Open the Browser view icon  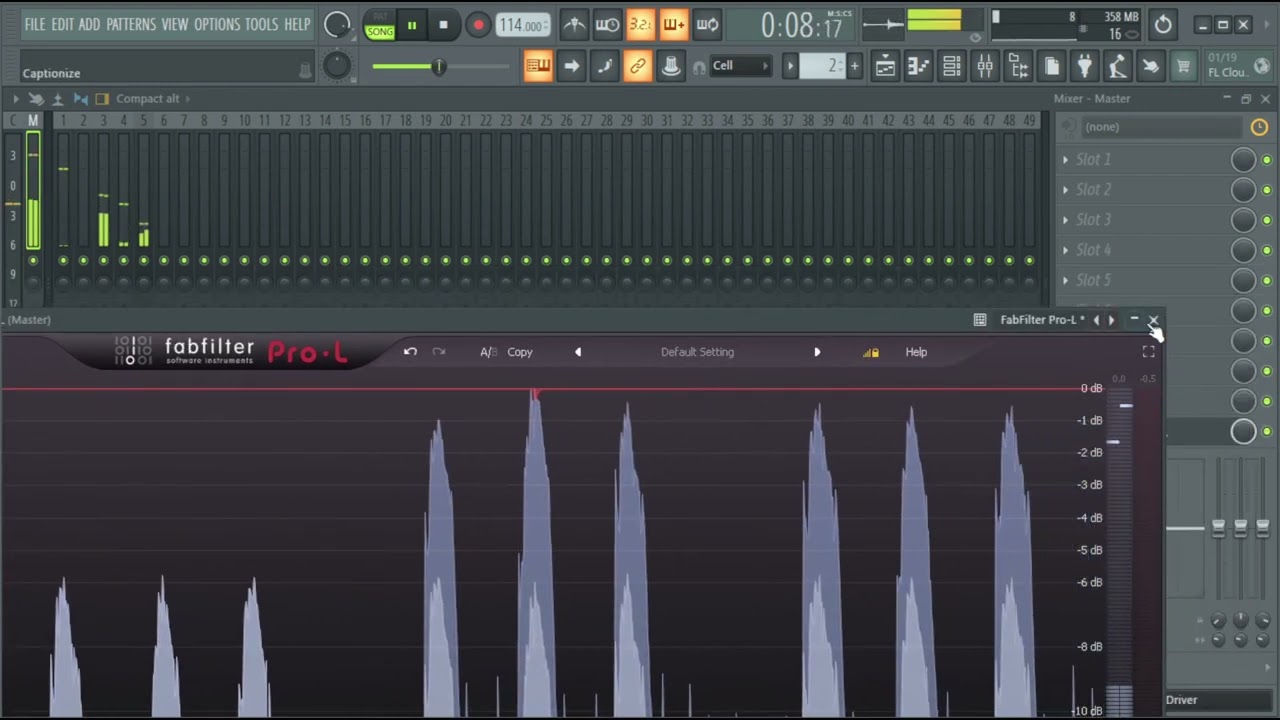1018,67
